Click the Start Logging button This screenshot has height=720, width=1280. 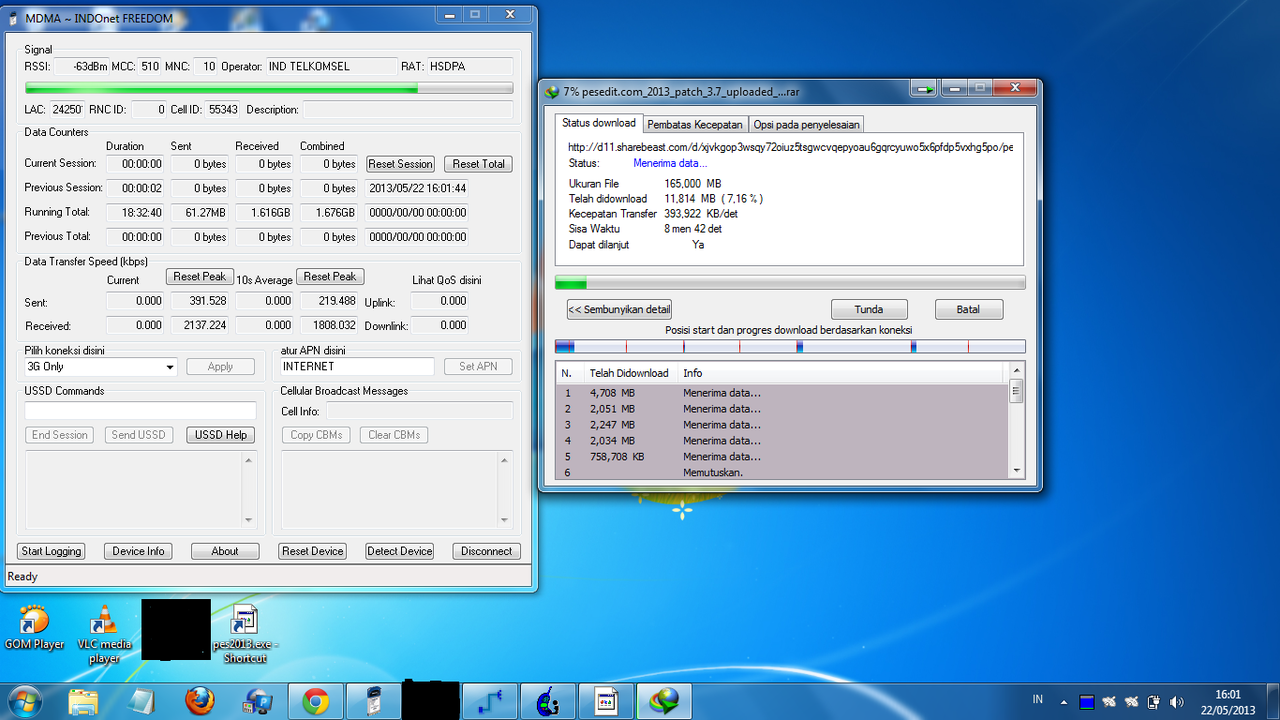tap(51, 551)
